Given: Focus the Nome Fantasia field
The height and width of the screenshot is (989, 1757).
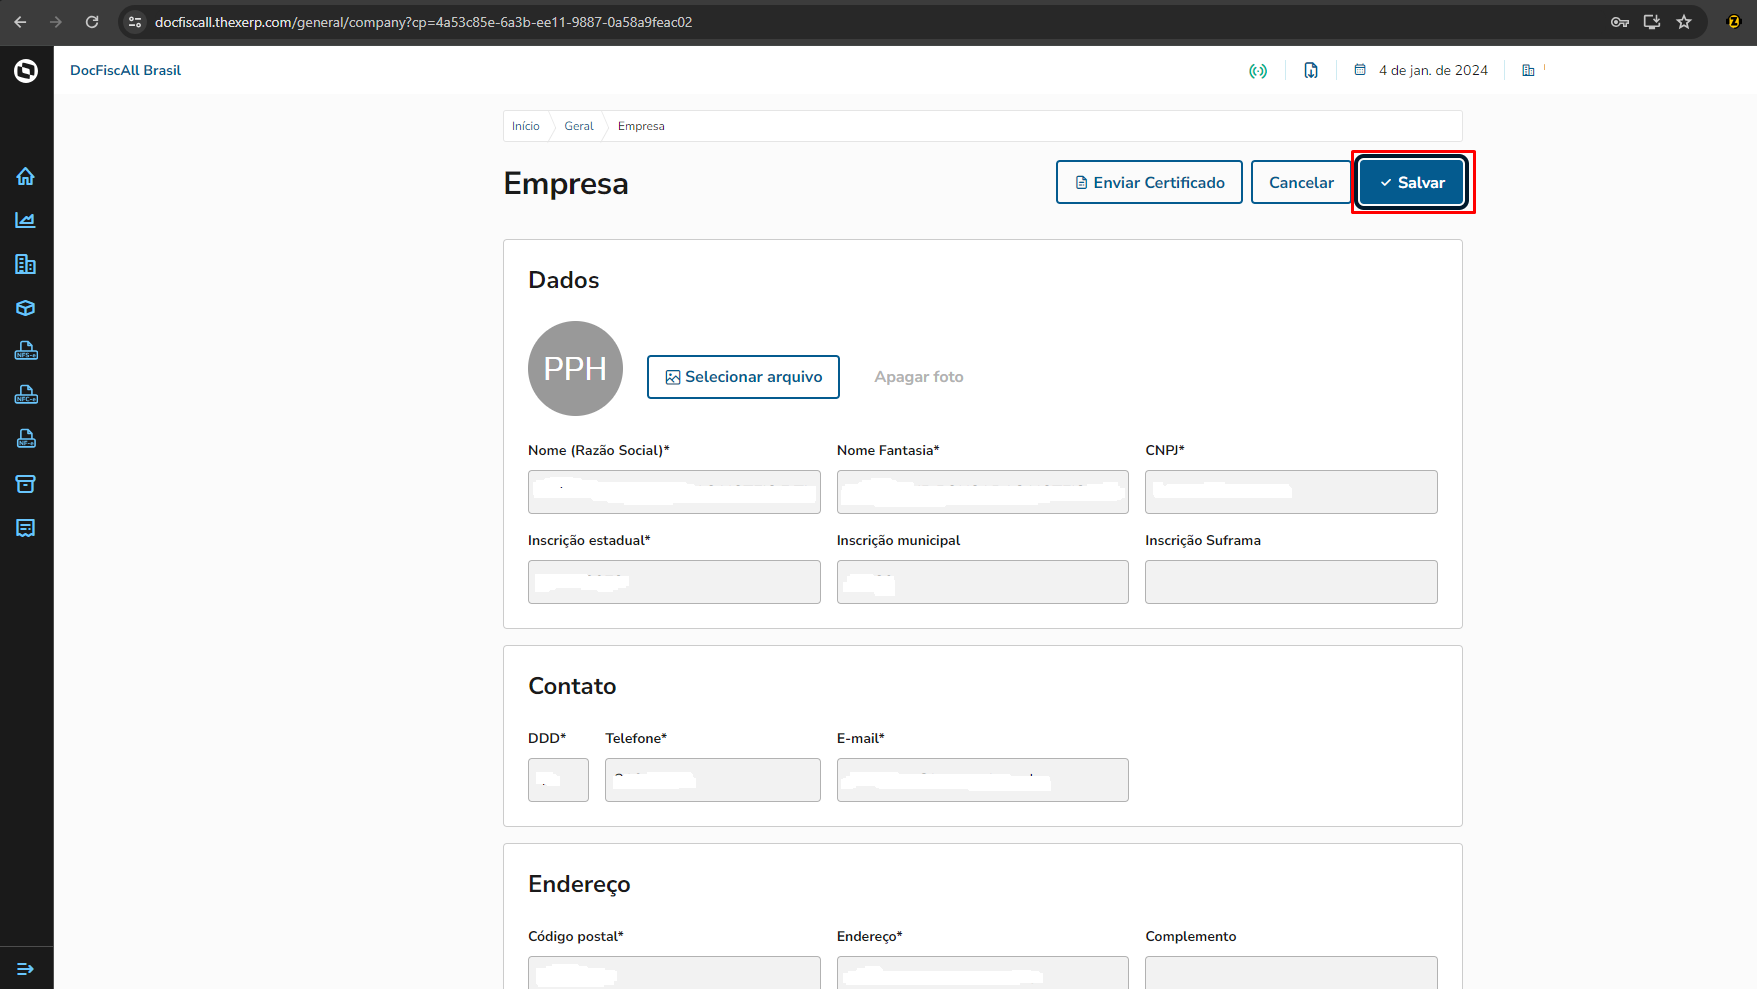Looking at the screenshot, I should point(982,492).
